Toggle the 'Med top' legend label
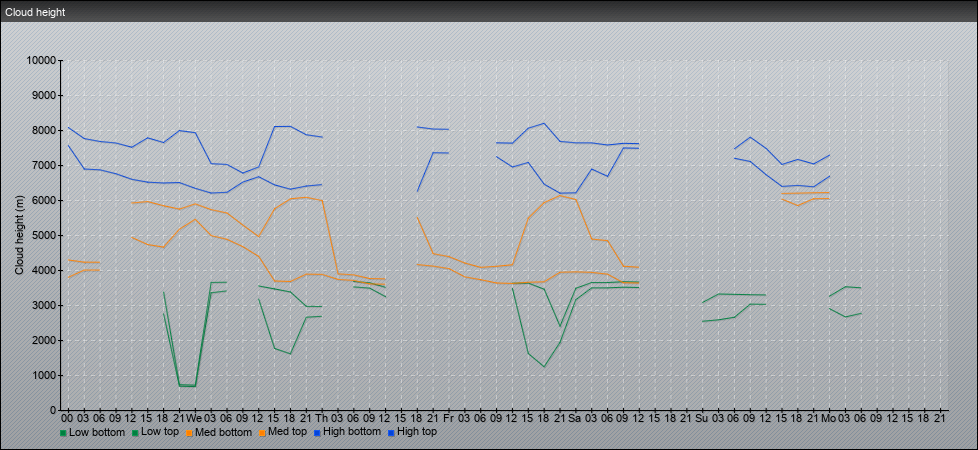 coord(288,432)
